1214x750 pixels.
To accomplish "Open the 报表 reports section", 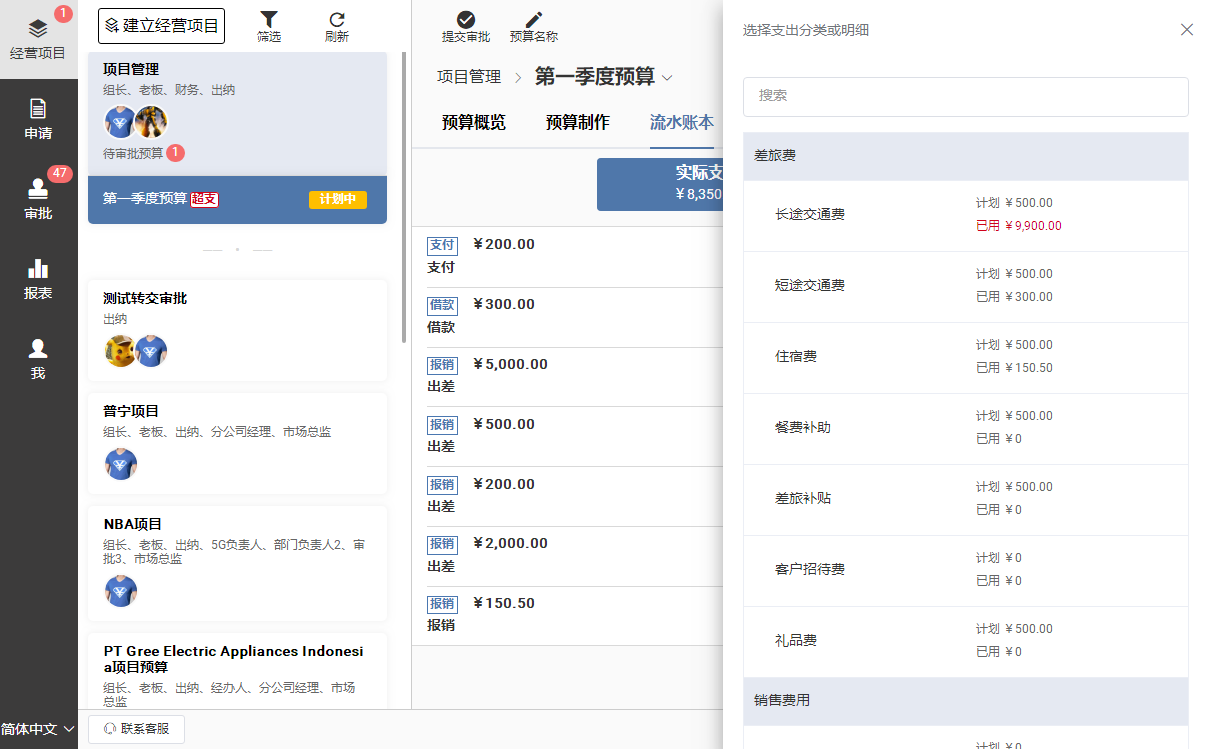I will pos(38,279).
